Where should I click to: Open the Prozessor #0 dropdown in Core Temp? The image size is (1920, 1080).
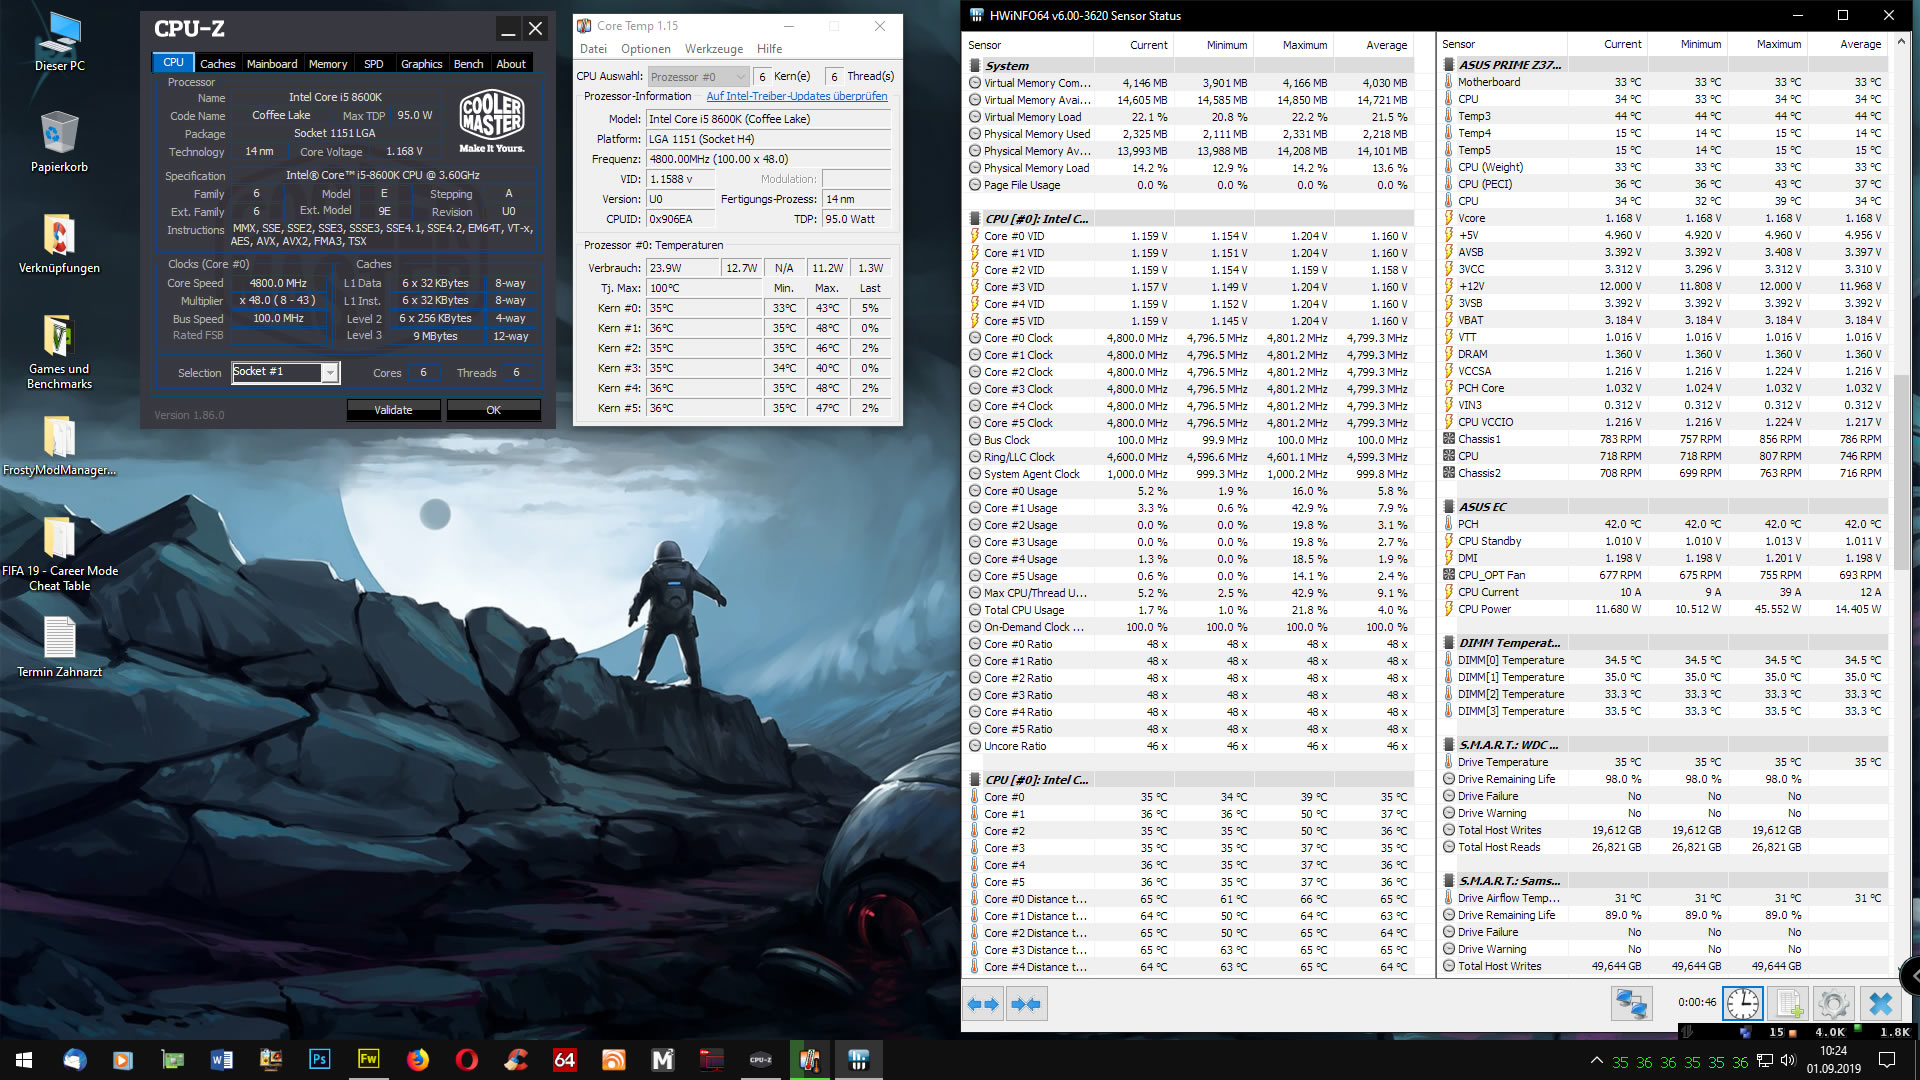click(x=698, y=77)
